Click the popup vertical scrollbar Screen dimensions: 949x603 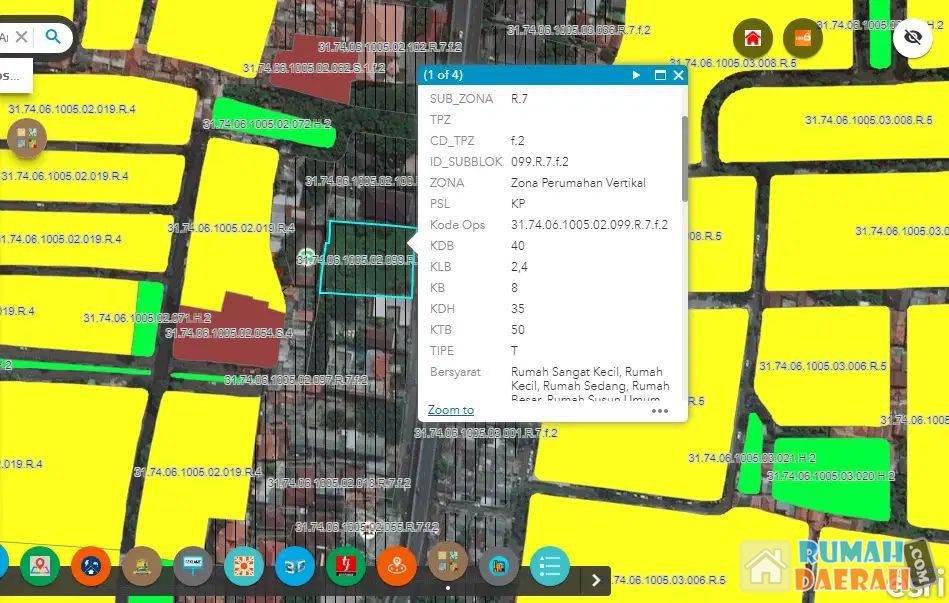pos(684,160)
